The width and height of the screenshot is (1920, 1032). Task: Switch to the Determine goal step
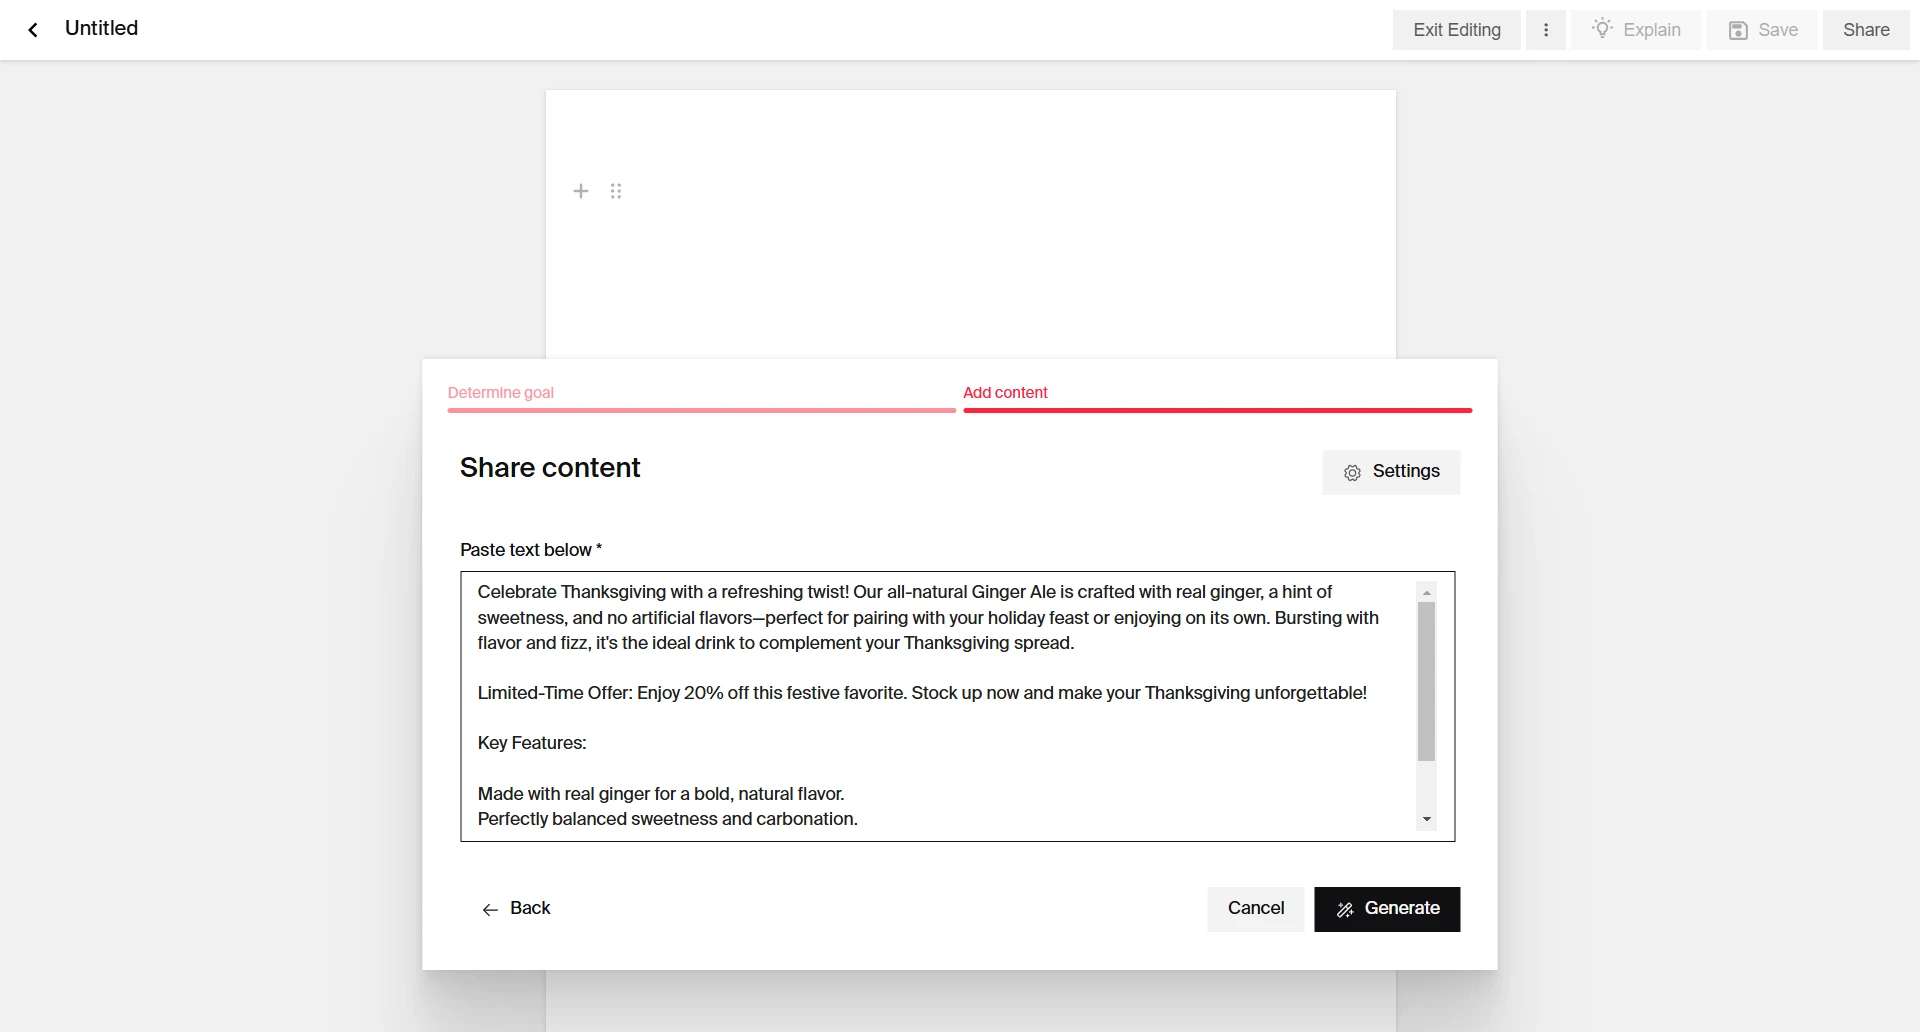[x=501, y=393]
